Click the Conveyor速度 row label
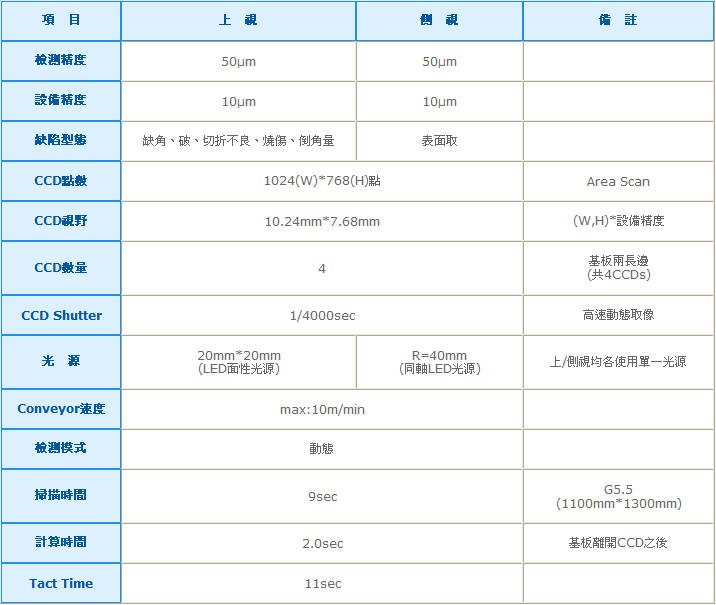 pyautogui.click(x=61, y=409)
